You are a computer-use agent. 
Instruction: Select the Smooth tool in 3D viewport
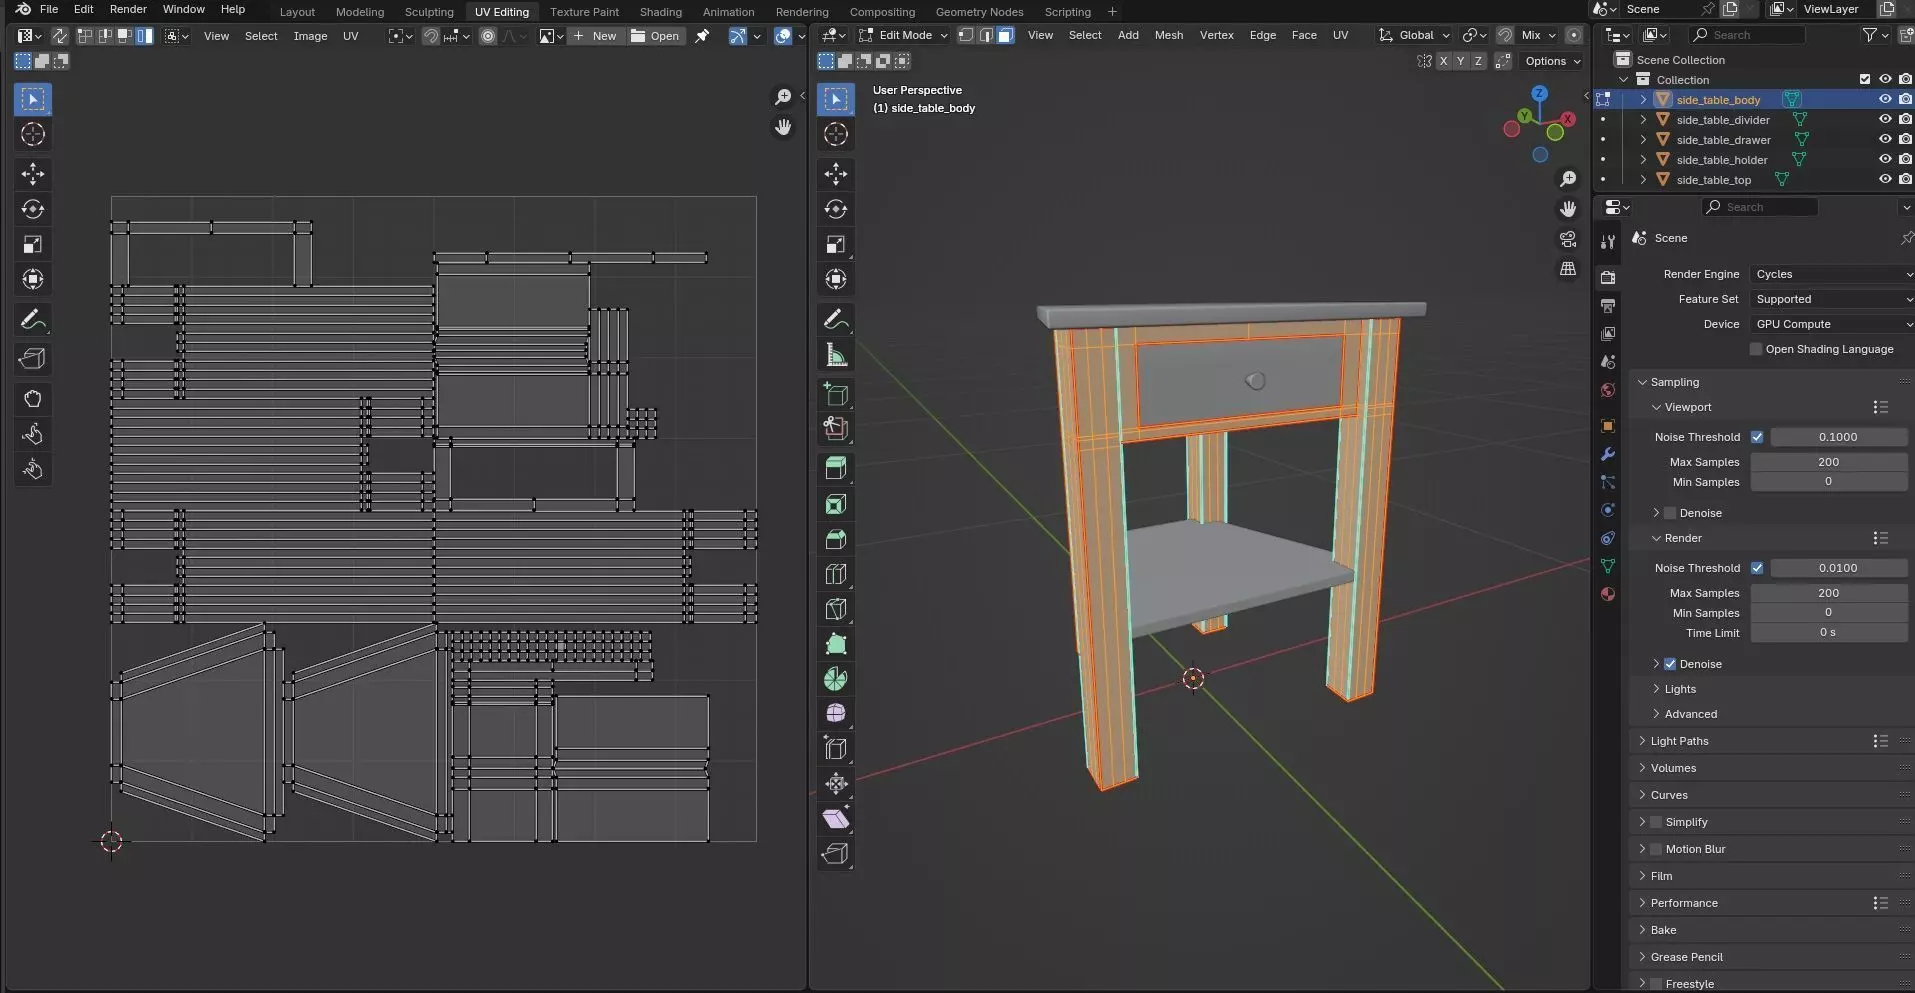tap(836, 714)
